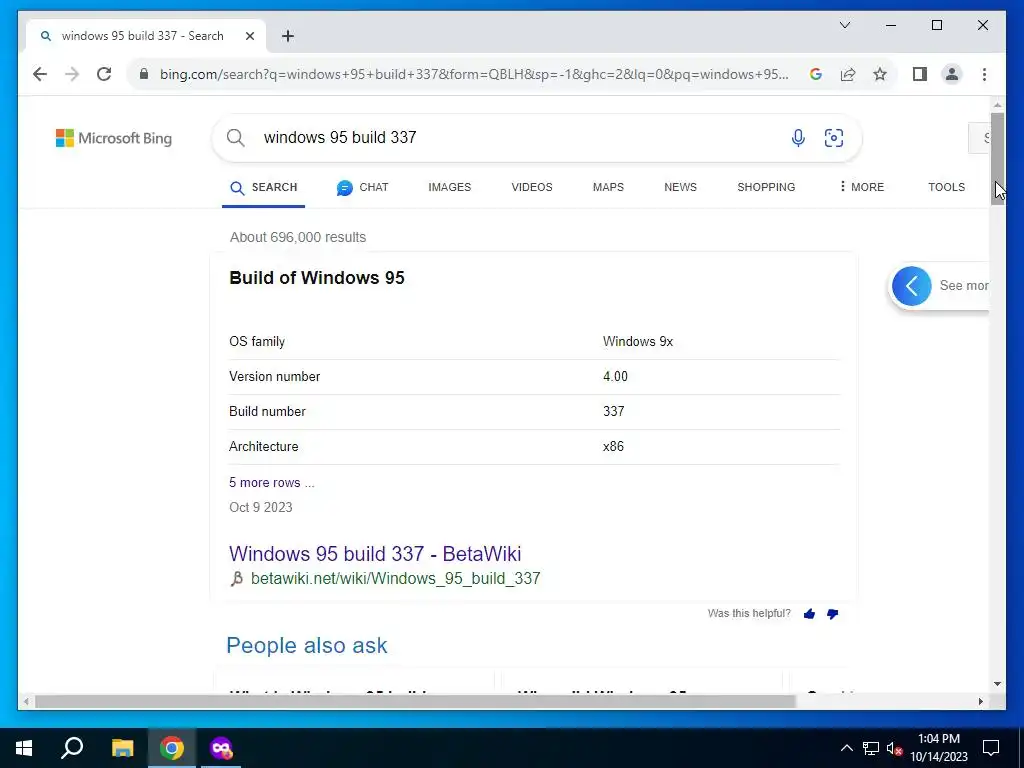Click the vertical scrollbar down arrow
This screenshot has height=768, width=1024.
coord(997,684)
